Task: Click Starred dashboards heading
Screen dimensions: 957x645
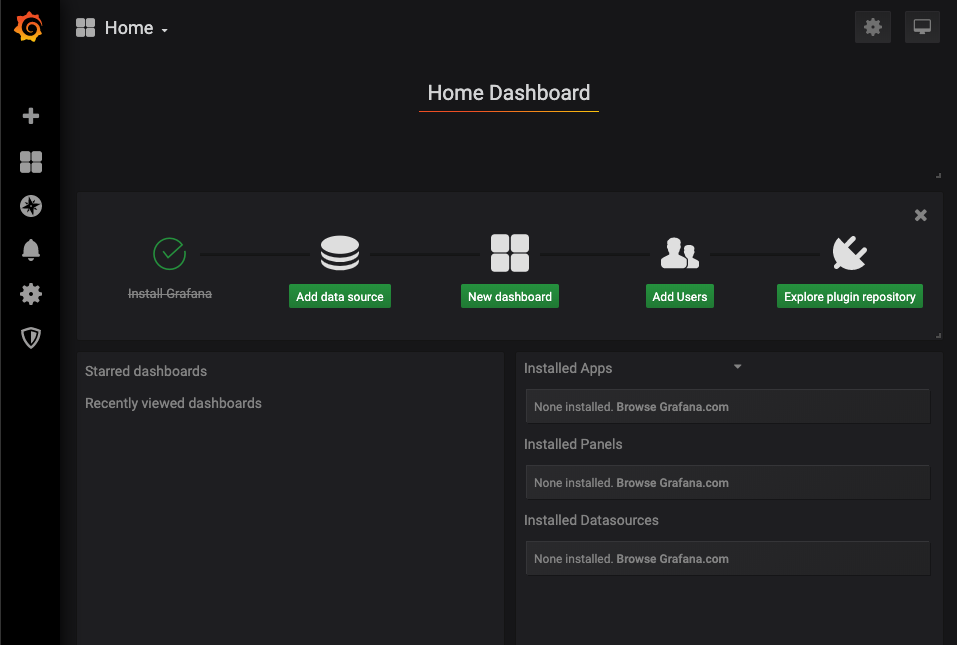Action: (146, 371)
